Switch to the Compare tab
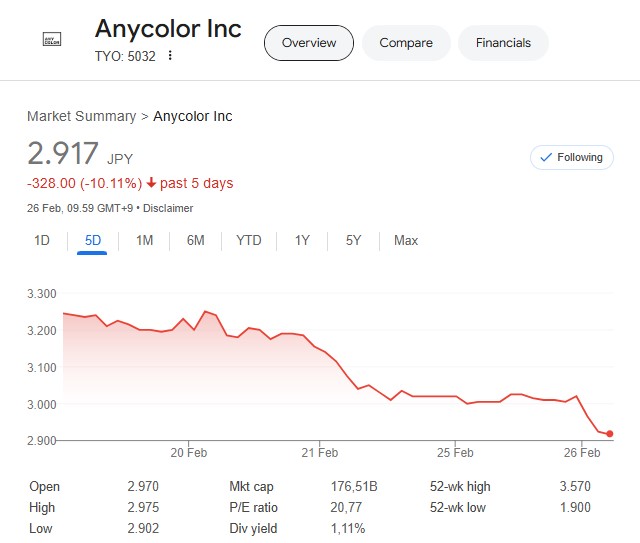640x543 pixels. click(x=406, y=43)
